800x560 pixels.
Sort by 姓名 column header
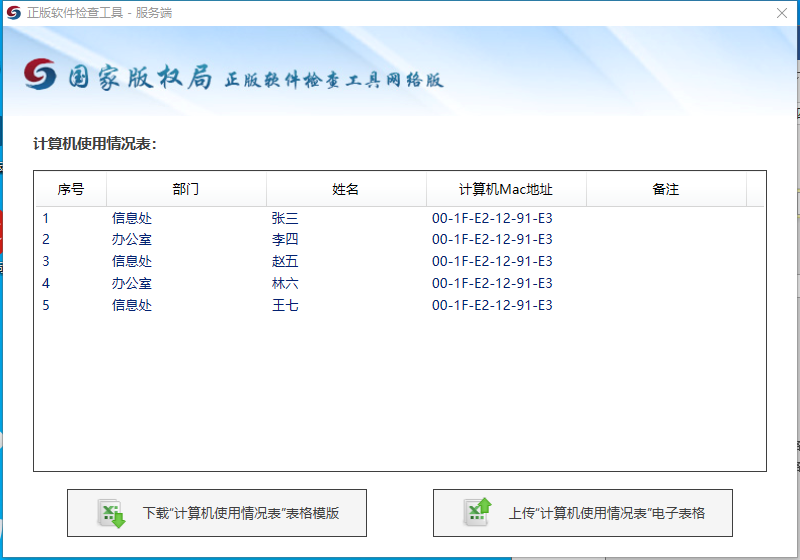[346, 189]
